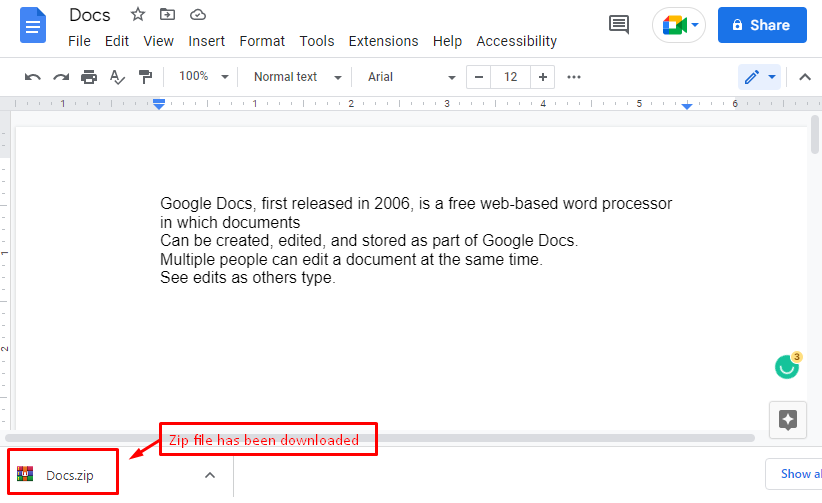Viewport: 822px width, 503px height.
Task: Expand the Docs.zip download options arrow
Action: click(210, 475)
